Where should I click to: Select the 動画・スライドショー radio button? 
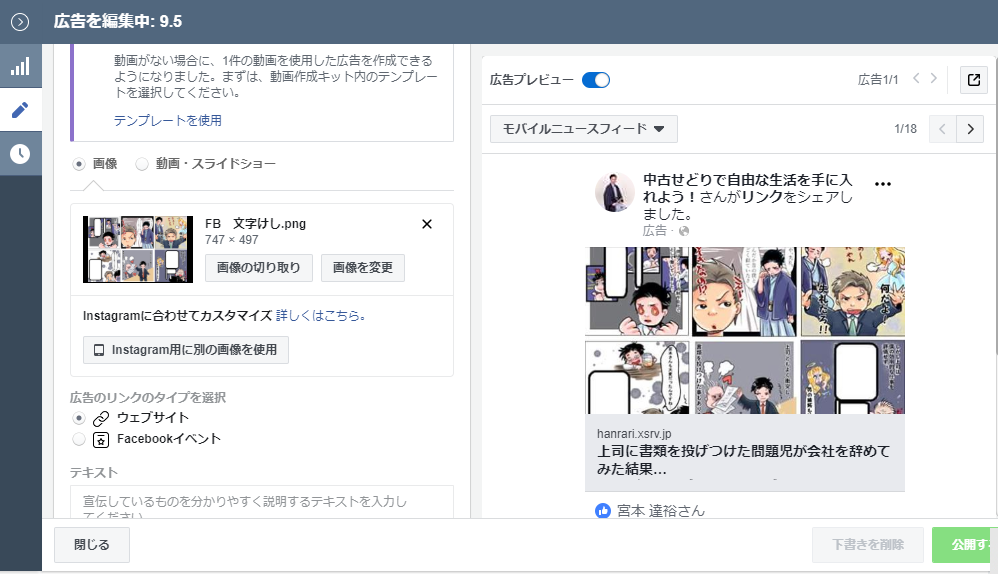click(141, 163)
